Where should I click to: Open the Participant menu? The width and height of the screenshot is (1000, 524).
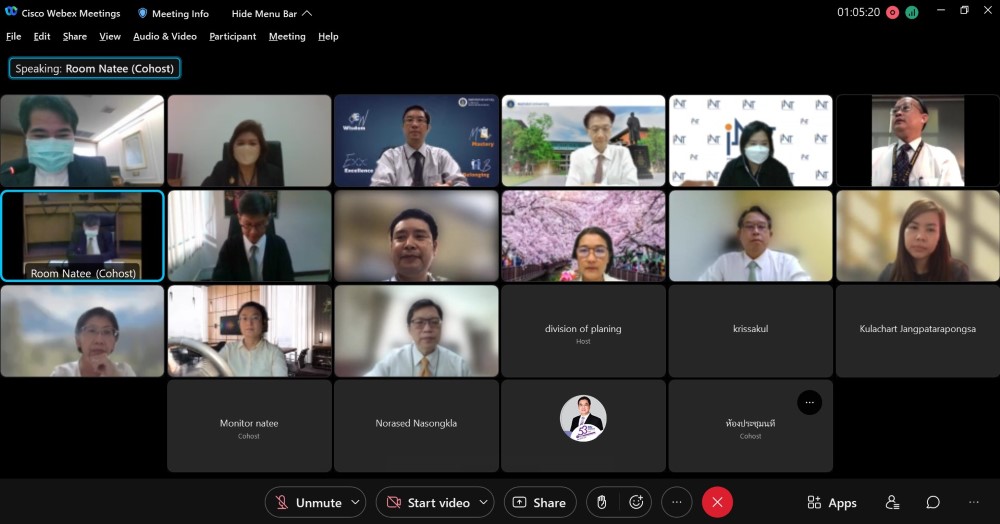click(x=232, y=36)
